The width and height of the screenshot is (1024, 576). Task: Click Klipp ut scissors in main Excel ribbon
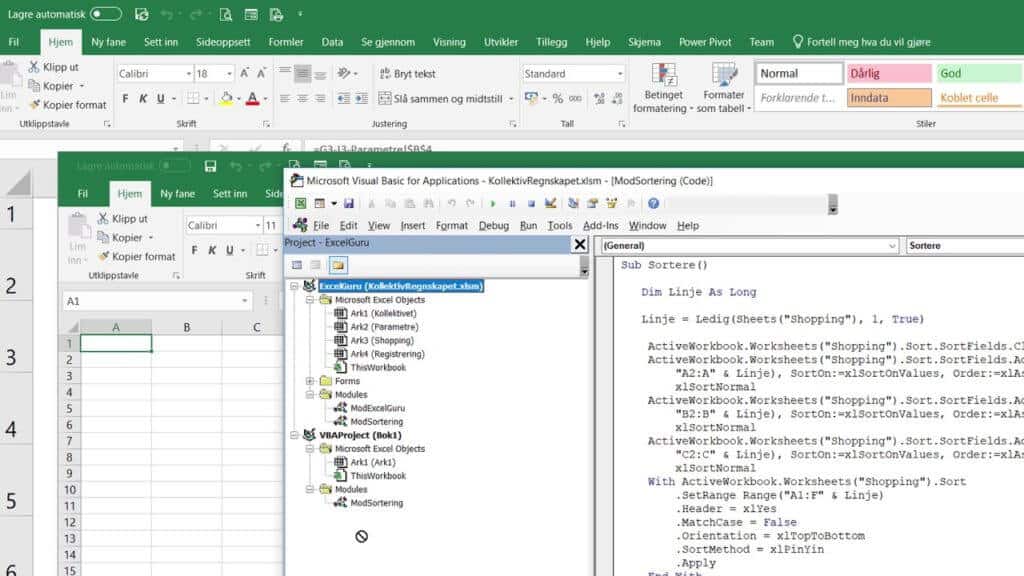pos(53,67)
